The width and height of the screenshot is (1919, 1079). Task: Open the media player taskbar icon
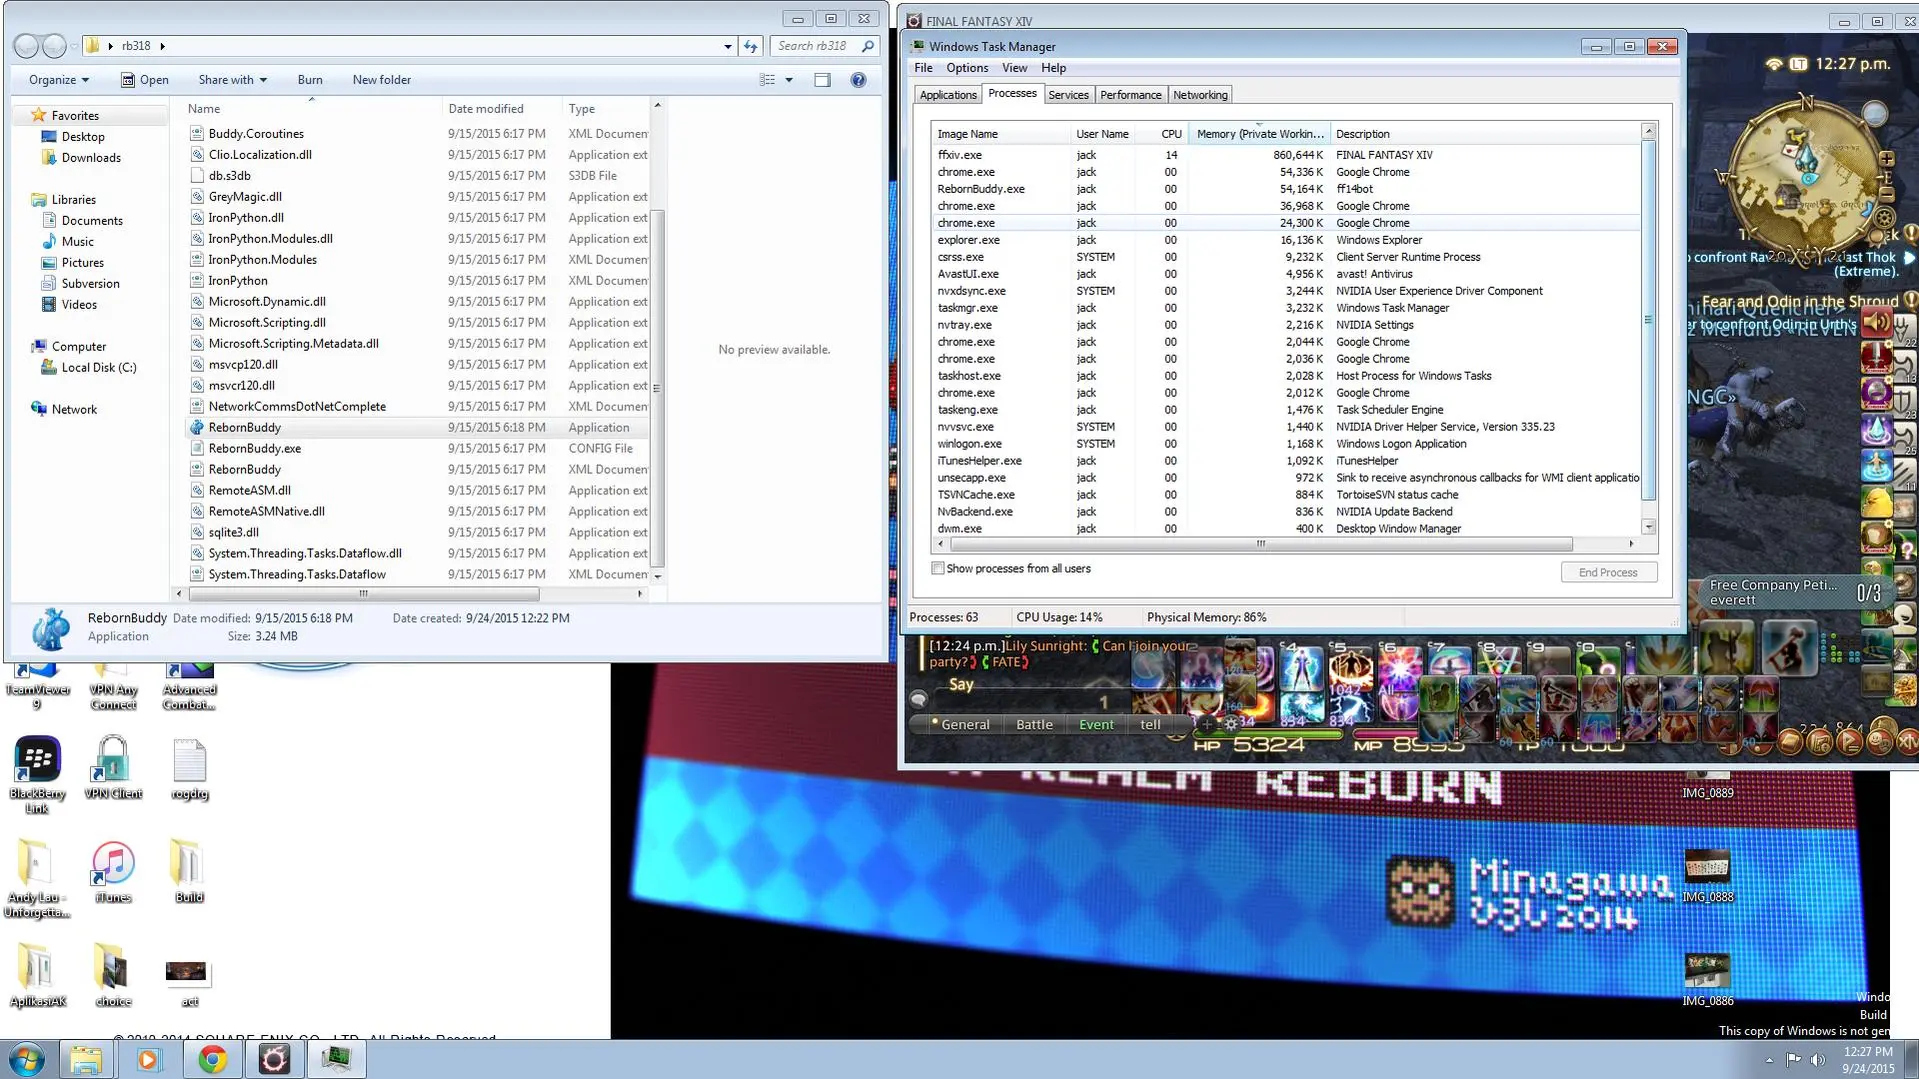(x=148, y=1059)
